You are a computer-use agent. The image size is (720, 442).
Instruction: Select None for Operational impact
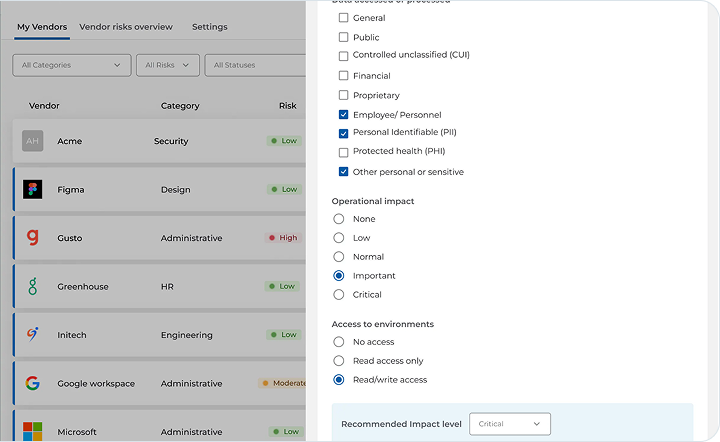pyautogui.click(x=338, y=219)
